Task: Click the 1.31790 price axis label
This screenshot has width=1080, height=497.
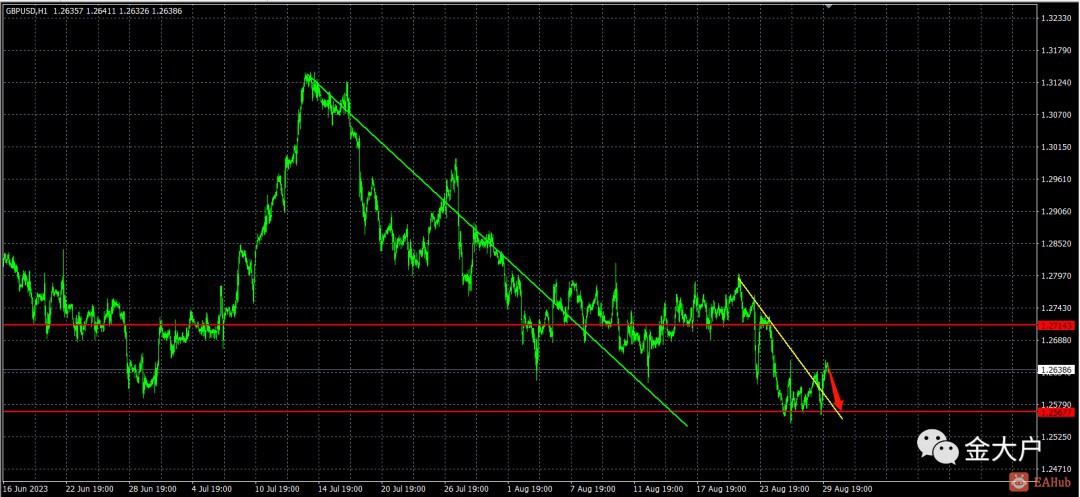Action: click(x=1056, y=50)
